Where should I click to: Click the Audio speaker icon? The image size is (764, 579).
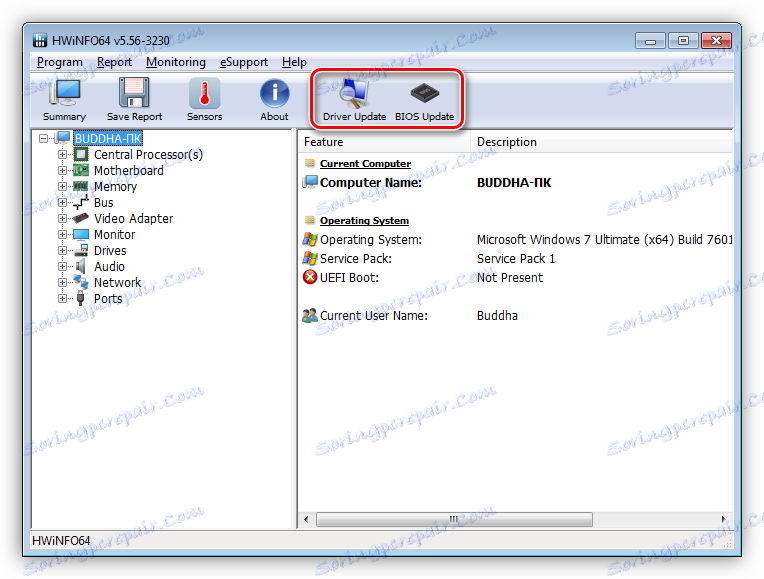(x=81, y=266)
